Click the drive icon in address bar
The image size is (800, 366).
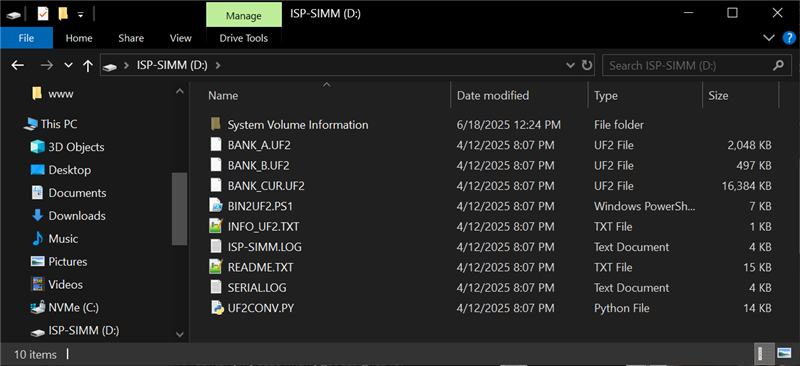point(110,66)
